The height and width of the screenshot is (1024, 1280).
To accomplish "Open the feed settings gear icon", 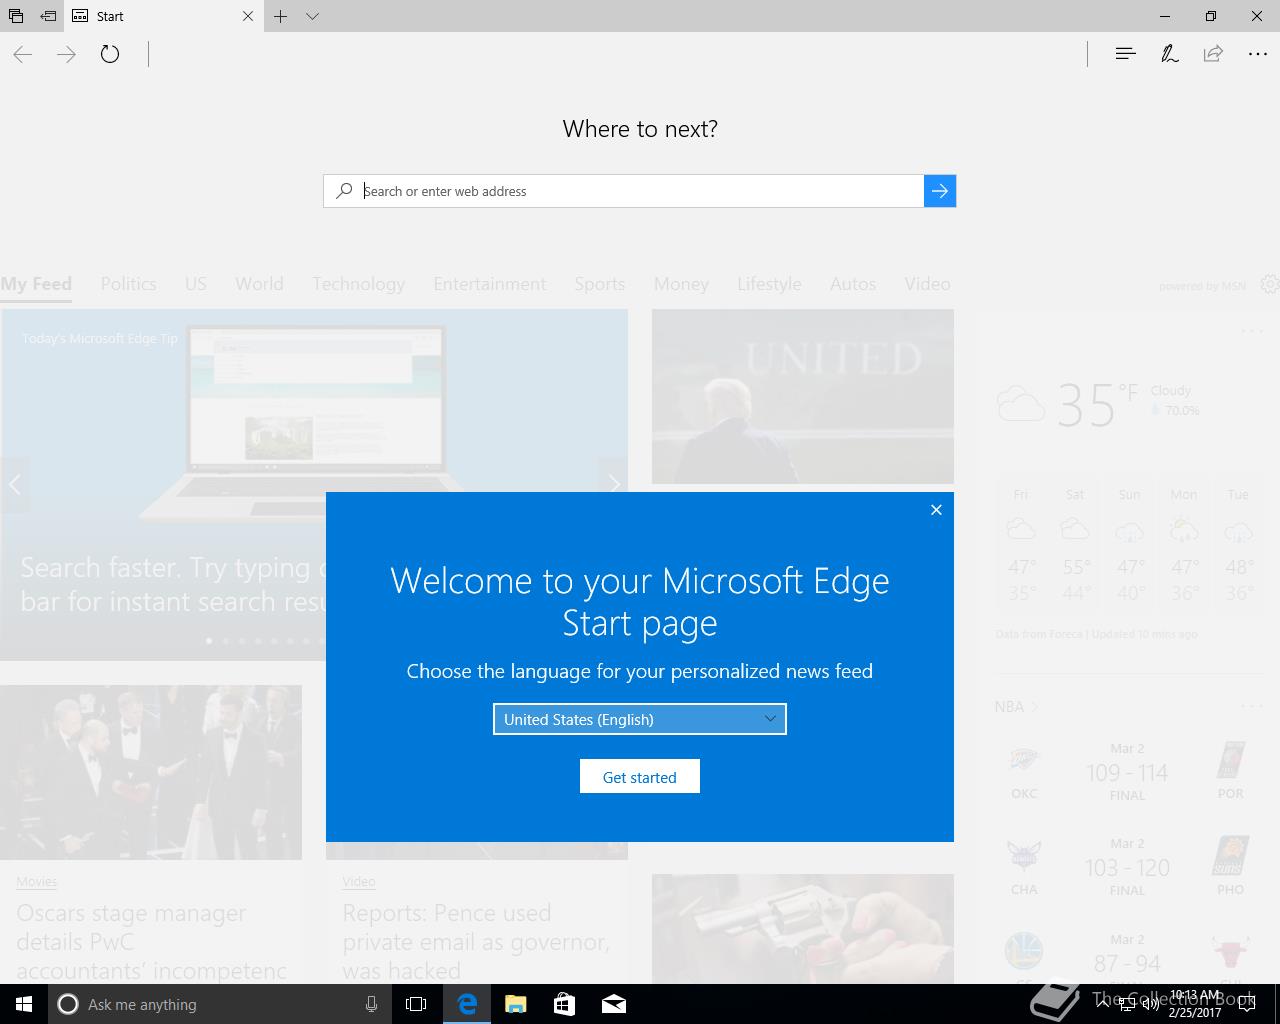I will pyautogui.click(x=1270, y=284).
